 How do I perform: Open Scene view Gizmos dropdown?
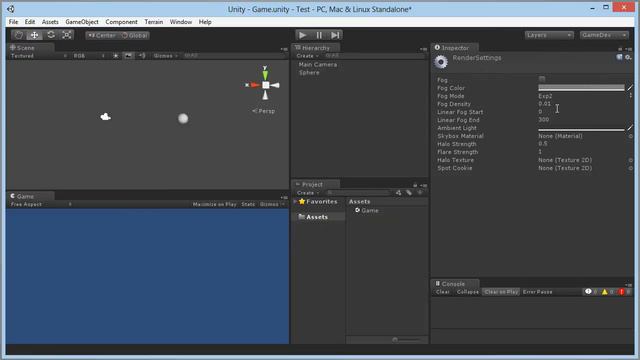point(165,56)
